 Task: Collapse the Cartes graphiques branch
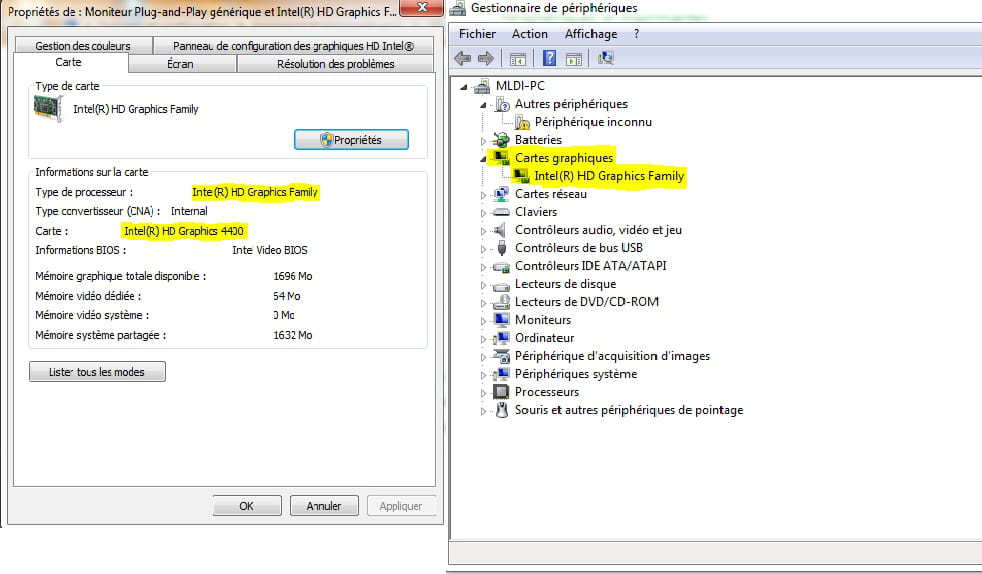(x=483, y=159)
